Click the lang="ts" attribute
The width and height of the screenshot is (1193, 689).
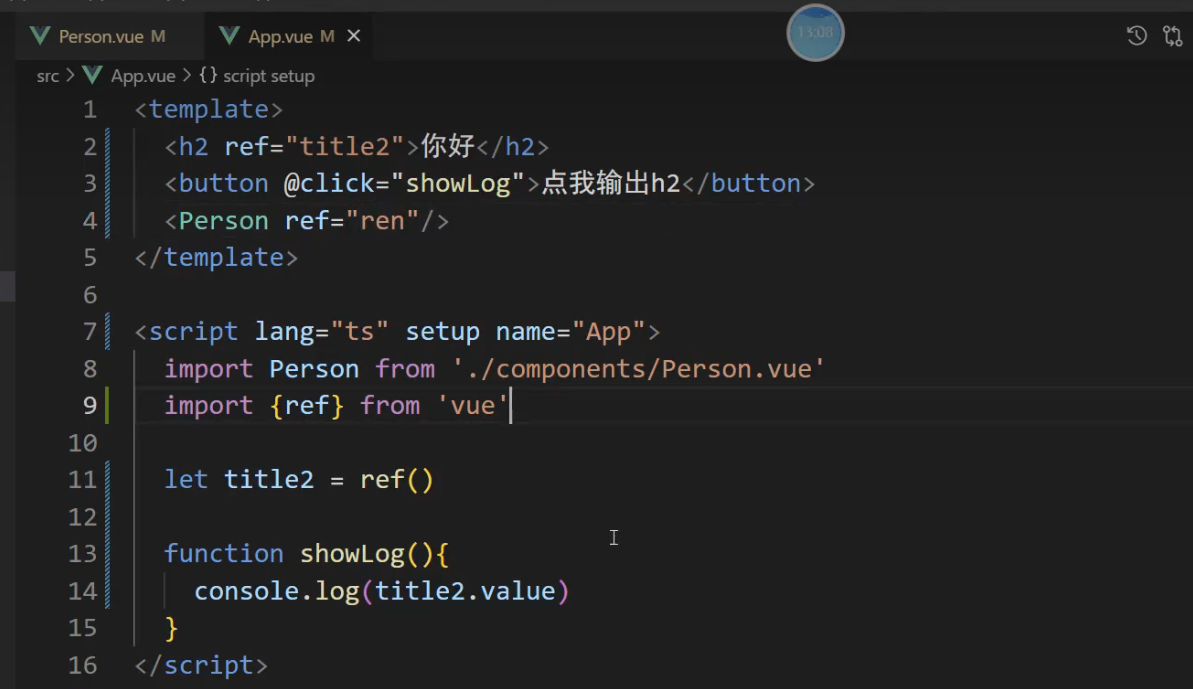322,332
